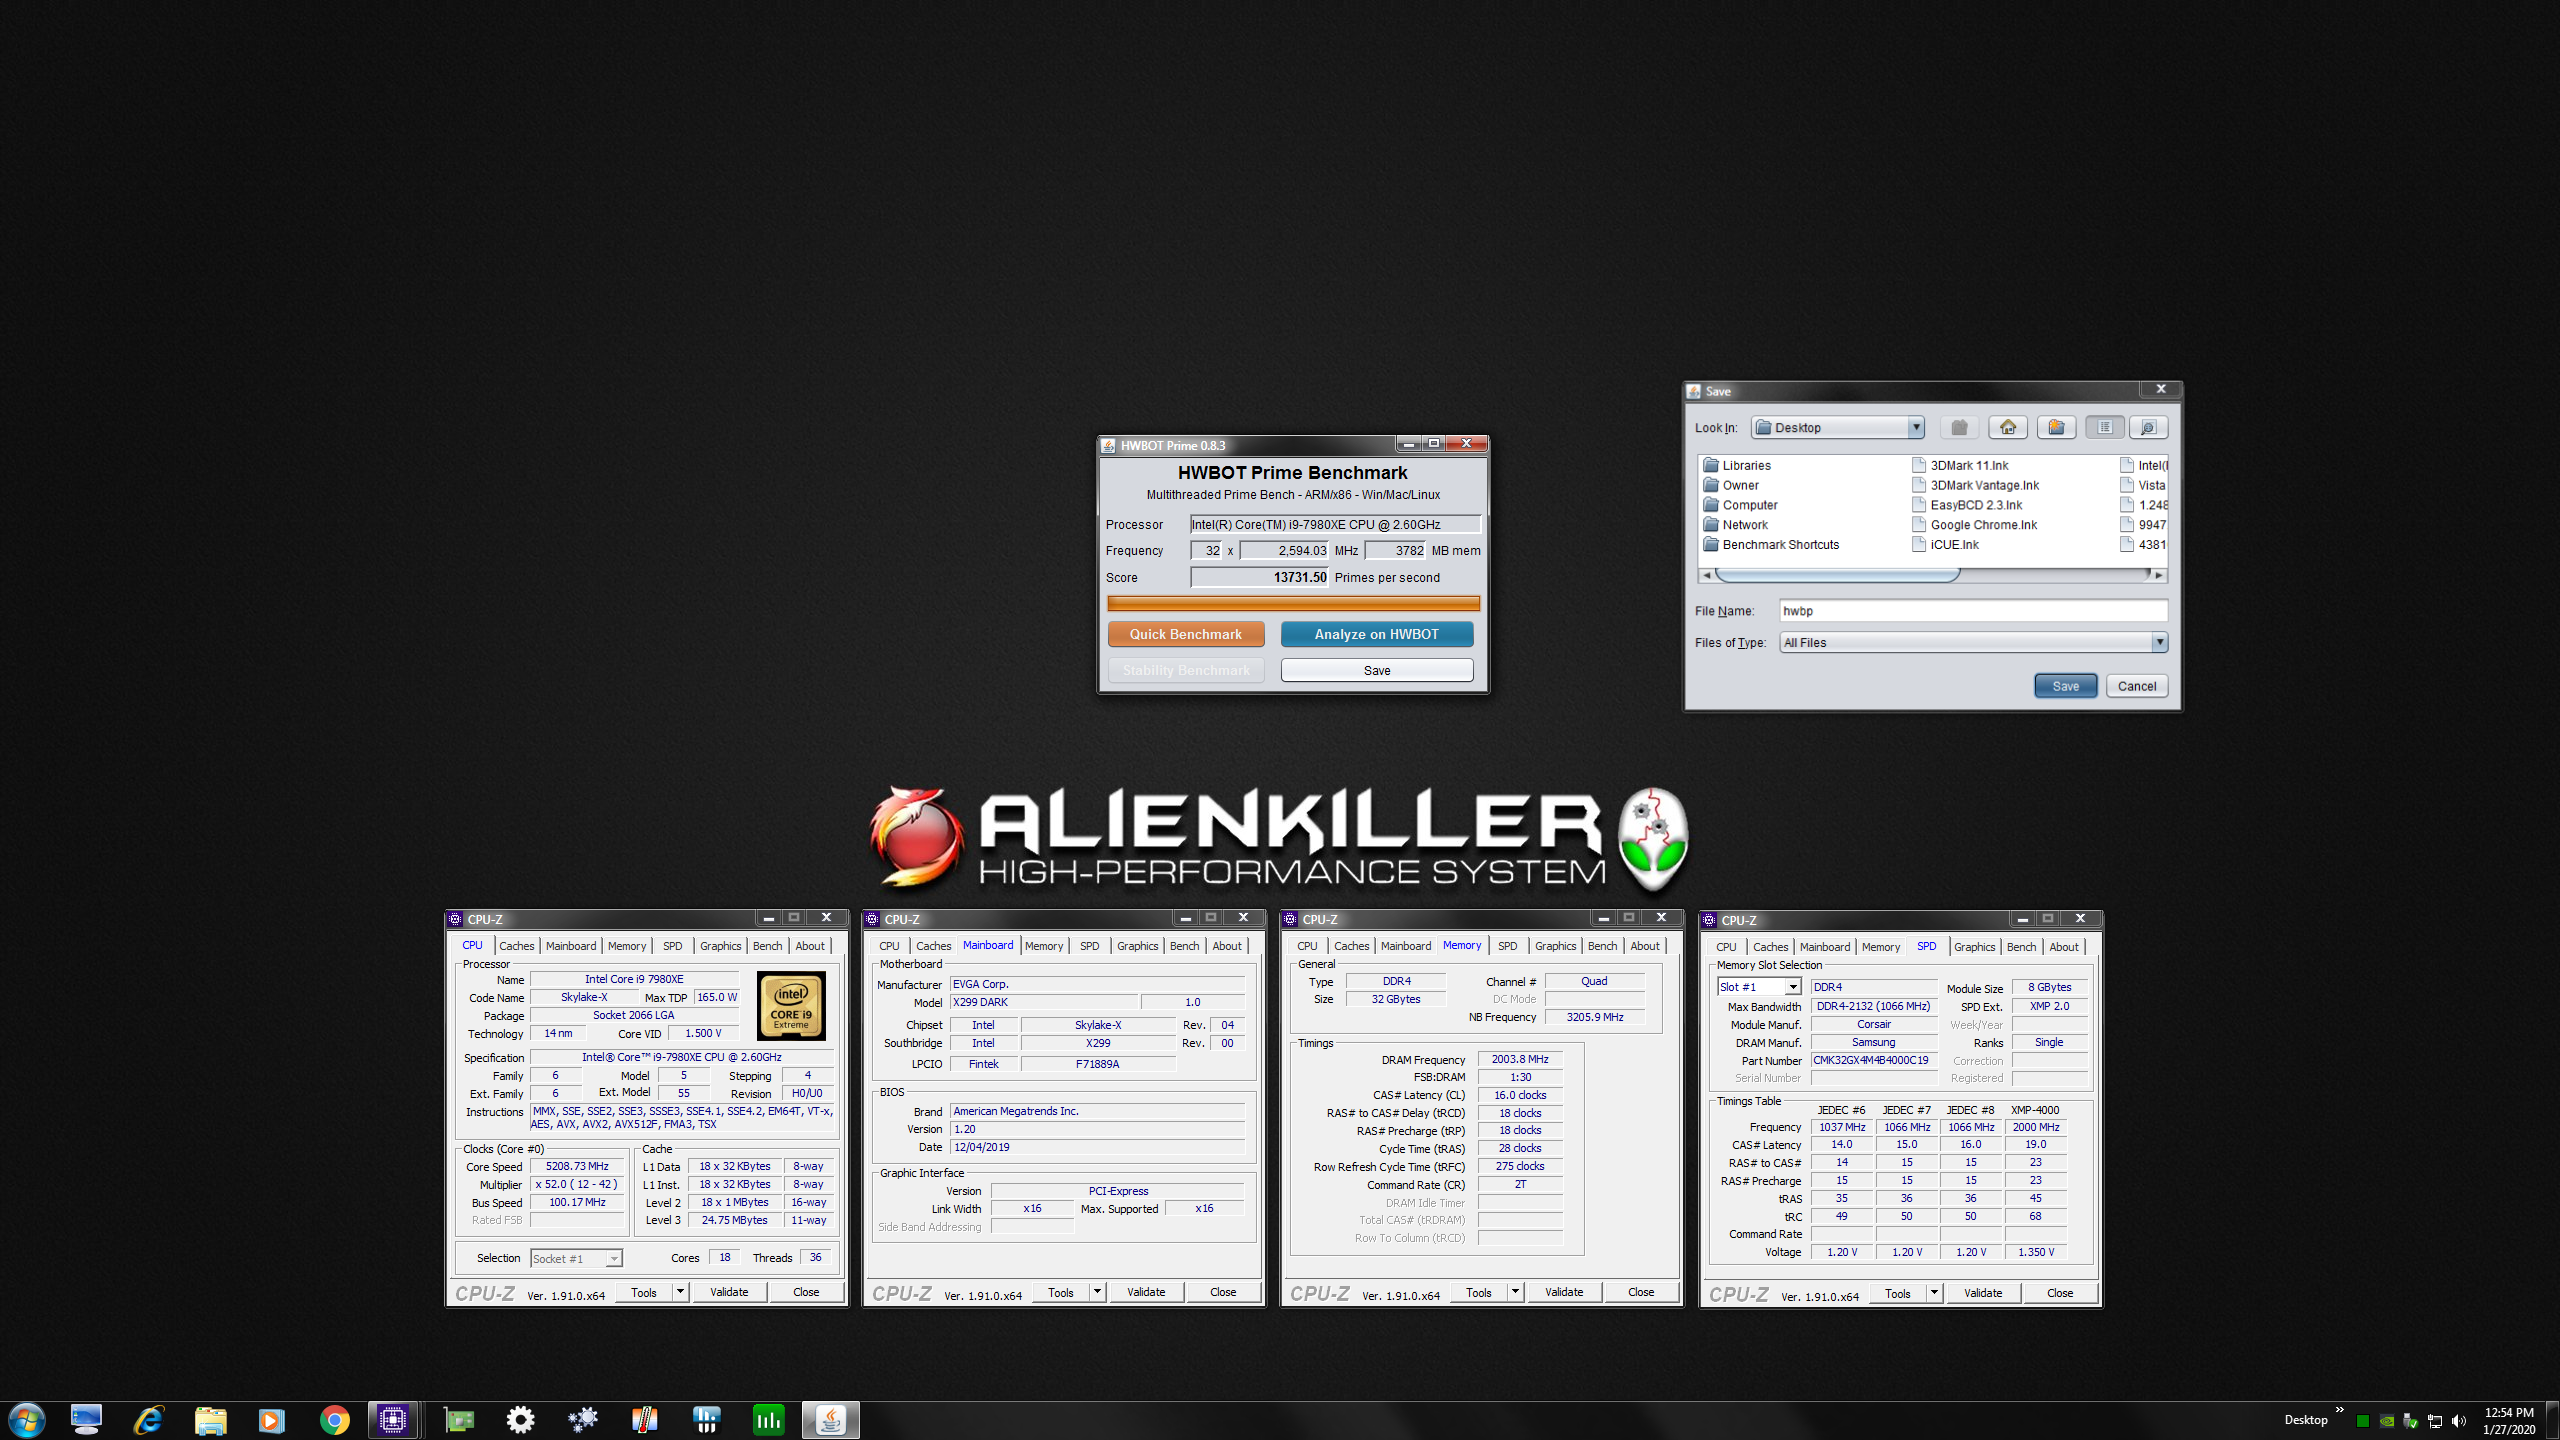Click the Java HWBOT Prime taskbar icon
Image resolution: width=2560 pixels, height=1440 pixels.
click(830, 1420)
